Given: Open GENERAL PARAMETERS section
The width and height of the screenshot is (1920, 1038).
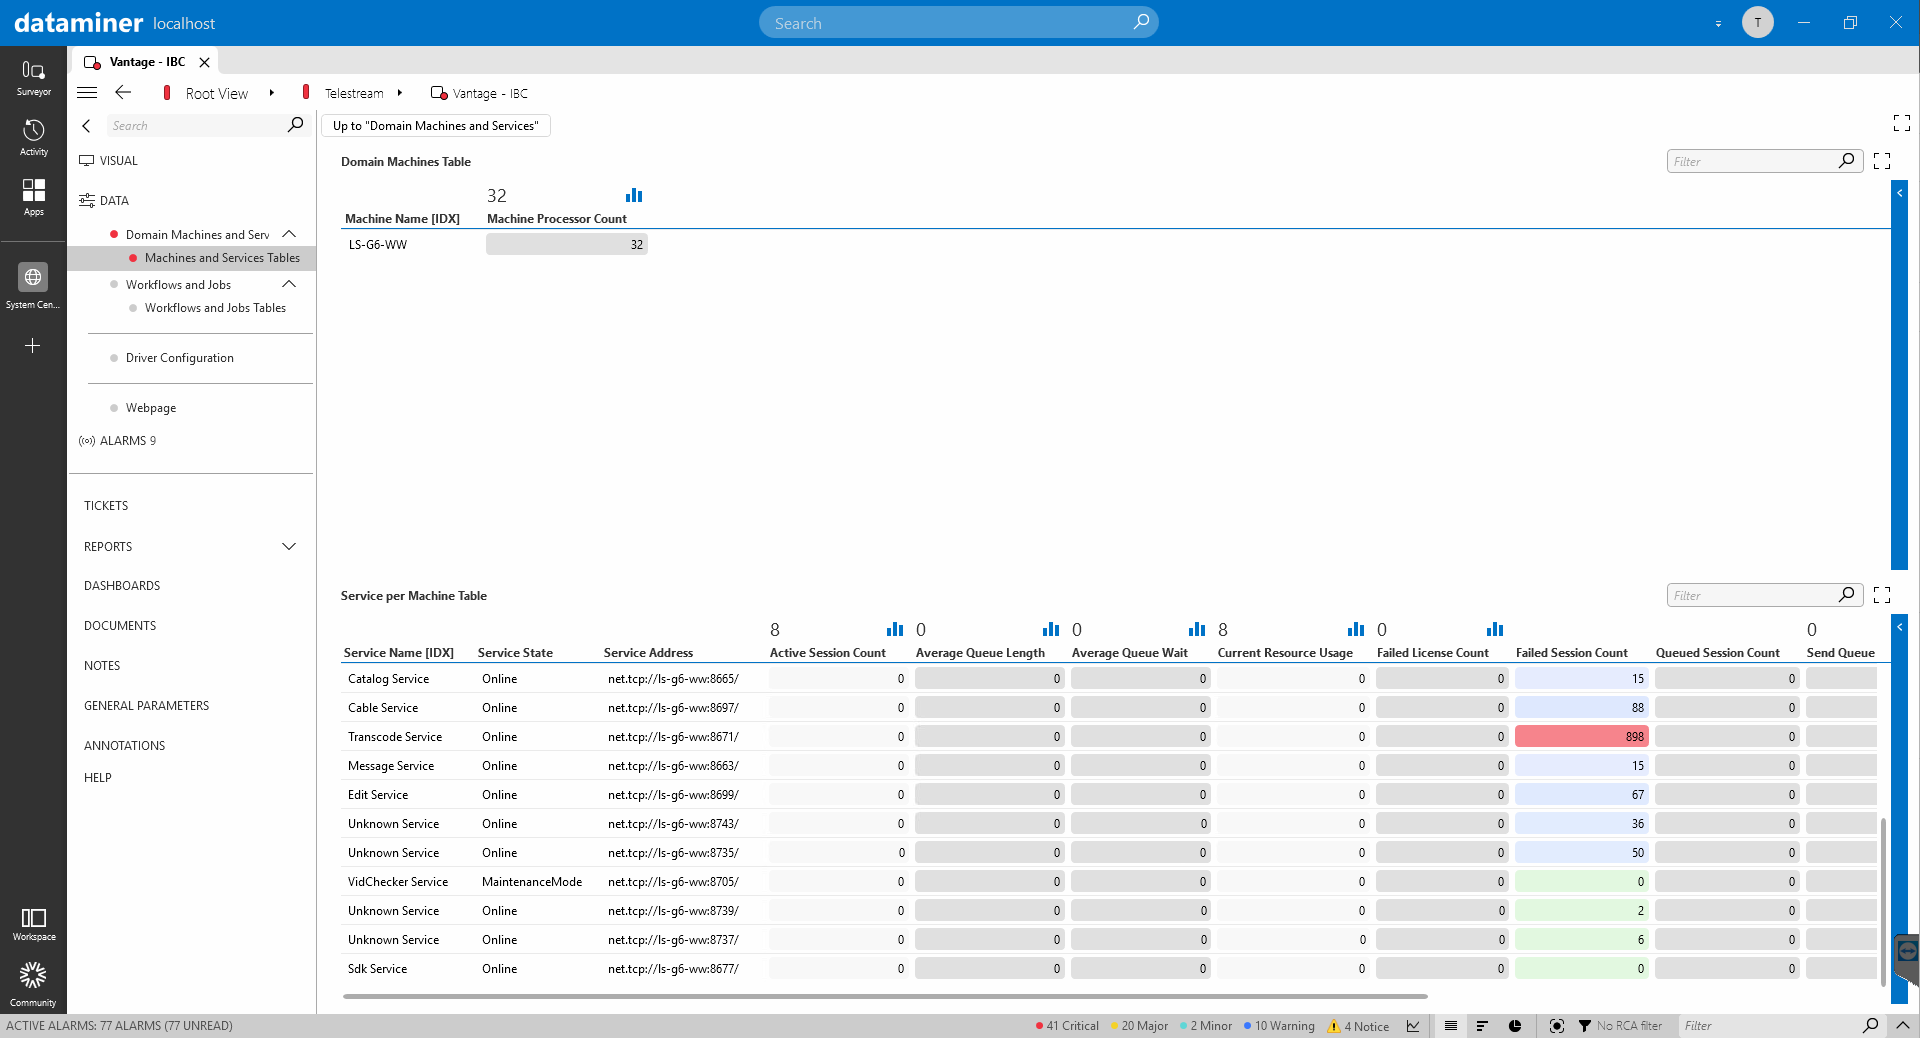Looking at the screenshot, I should pos(146,706).
